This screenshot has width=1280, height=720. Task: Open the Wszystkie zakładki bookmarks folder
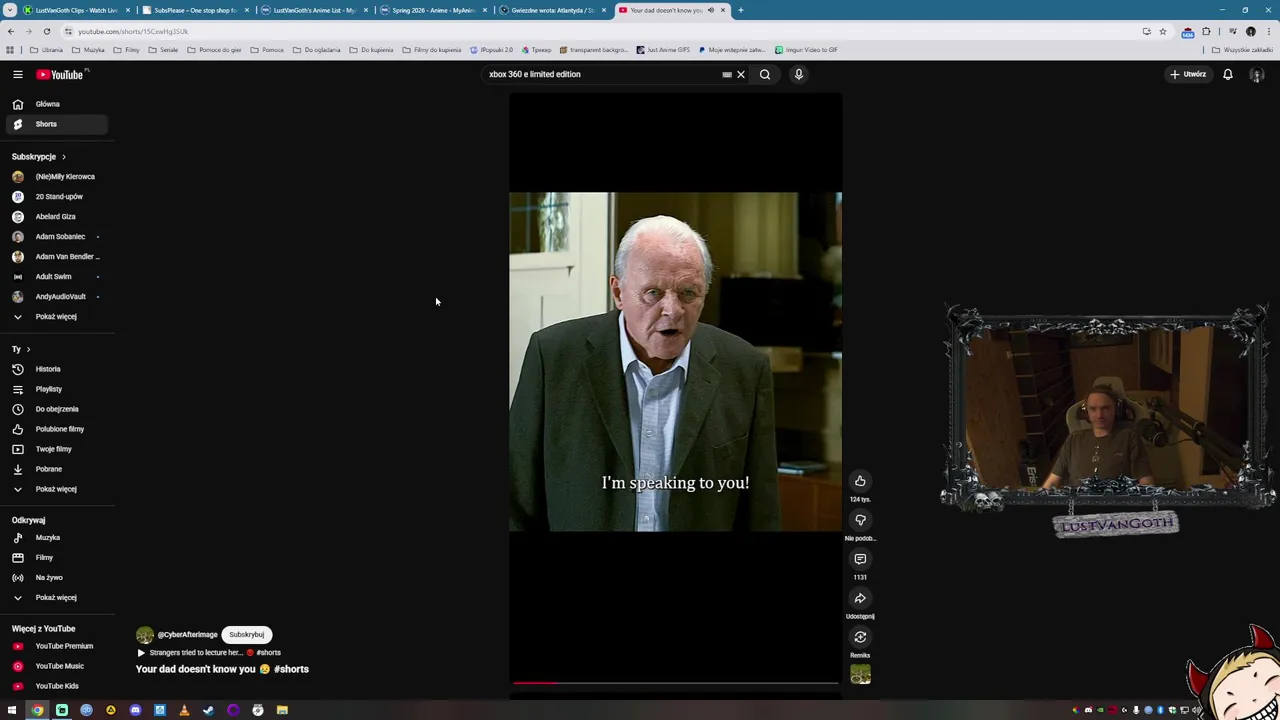click(1244, 49)
